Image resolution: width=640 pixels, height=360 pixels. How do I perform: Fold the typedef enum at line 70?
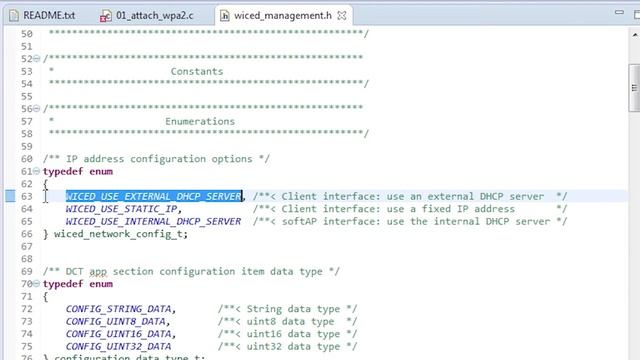(x=37, y=284)
